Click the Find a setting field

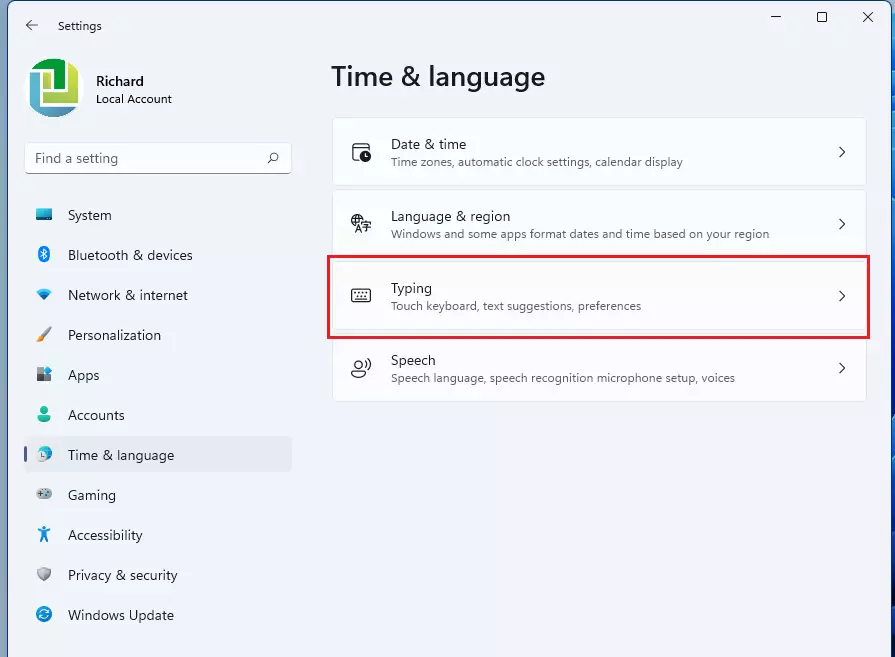(158, 158)
